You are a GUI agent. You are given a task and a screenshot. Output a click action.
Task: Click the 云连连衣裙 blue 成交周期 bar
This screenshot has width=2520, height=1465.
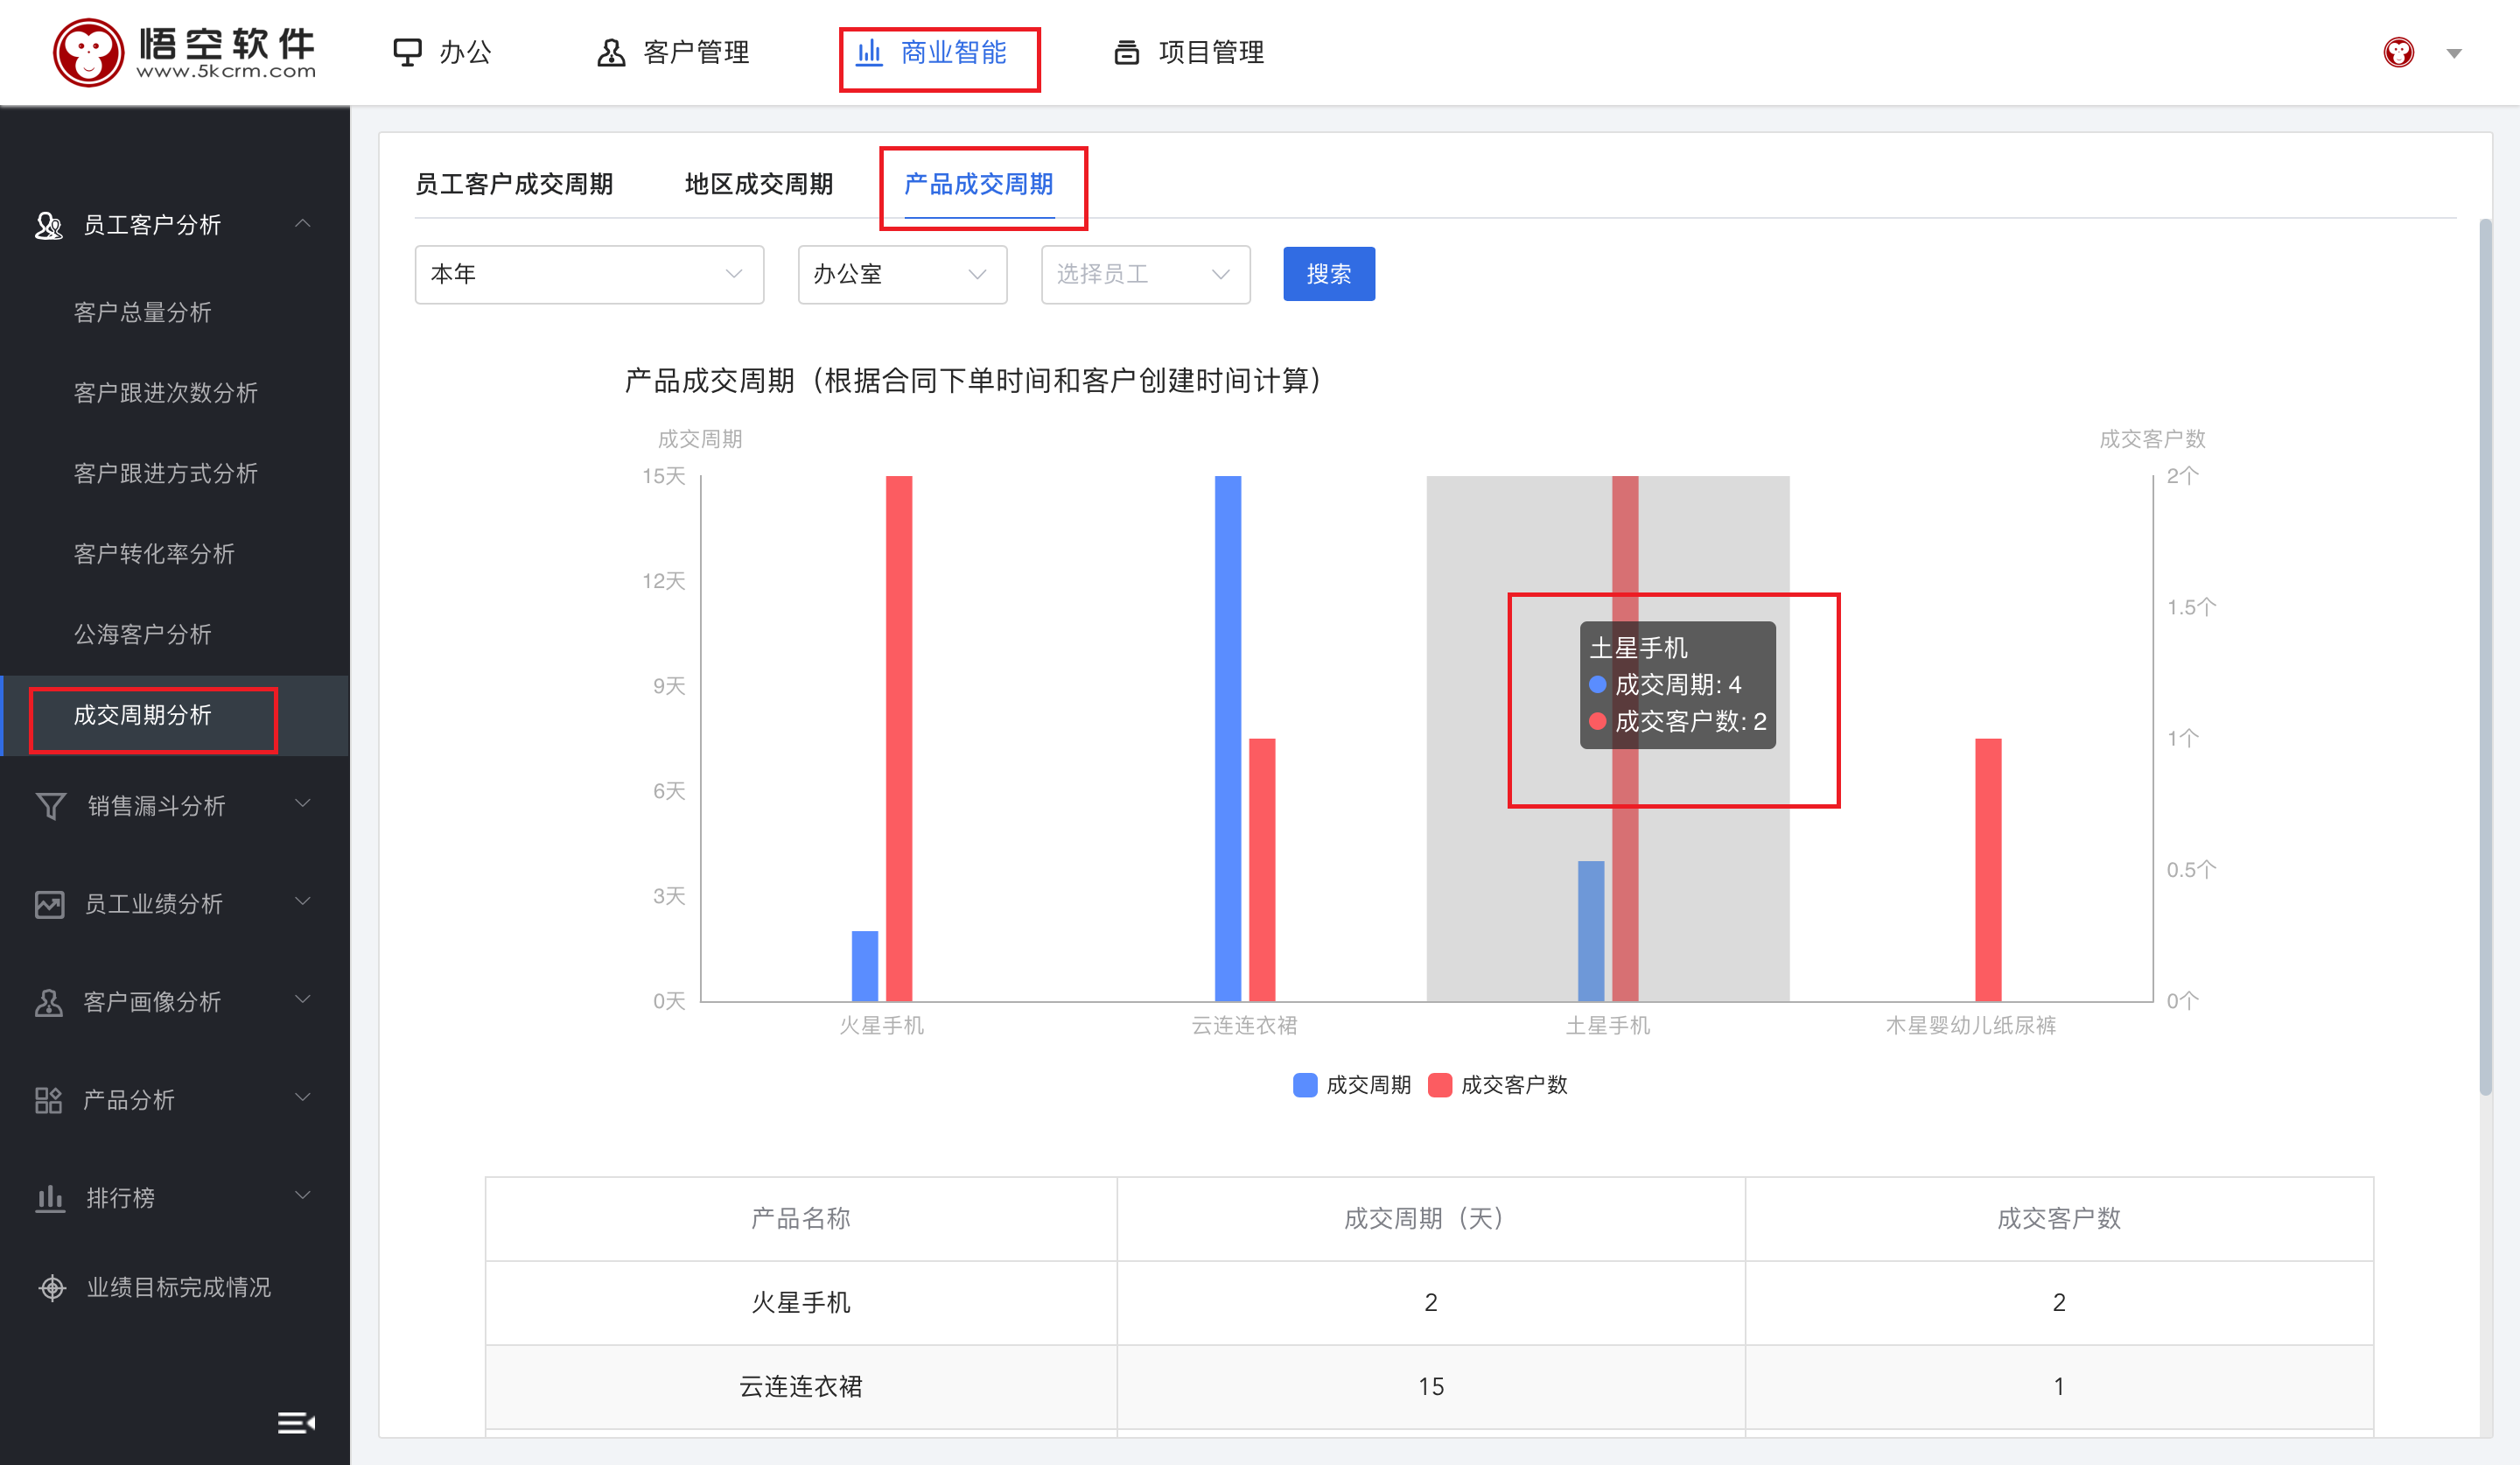click(1227, 738)
